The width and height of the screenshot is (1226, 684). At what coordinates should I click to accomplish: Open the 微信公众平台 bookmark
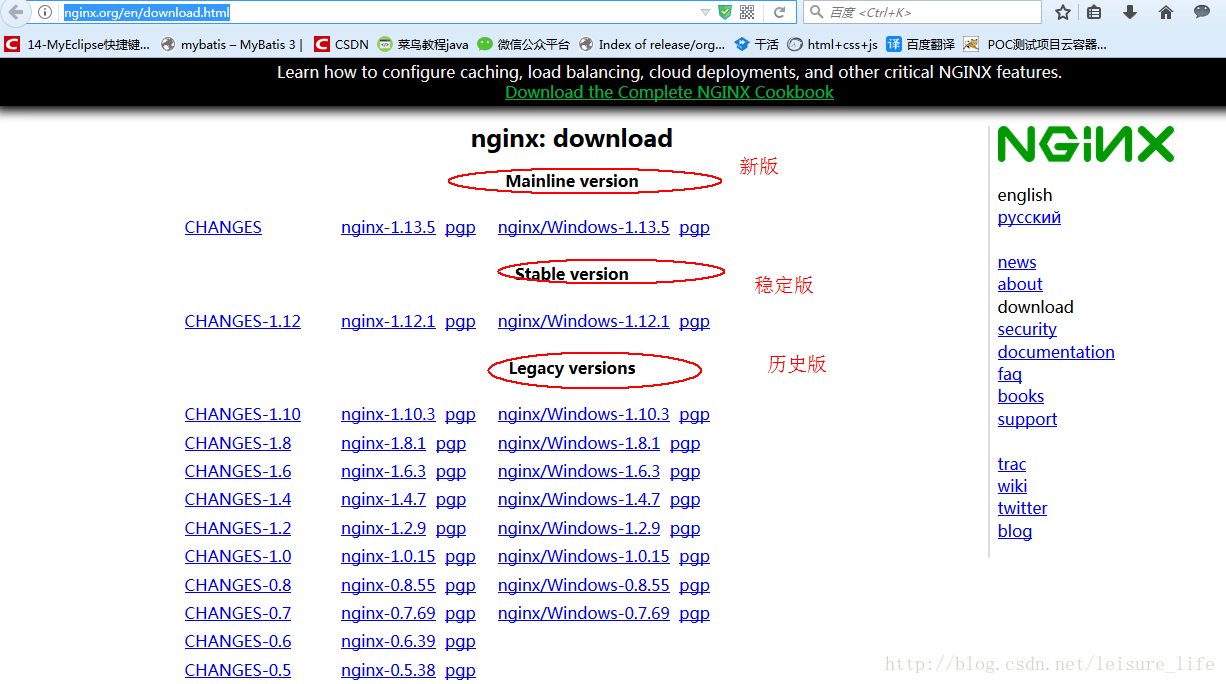[x=523, y=44]
